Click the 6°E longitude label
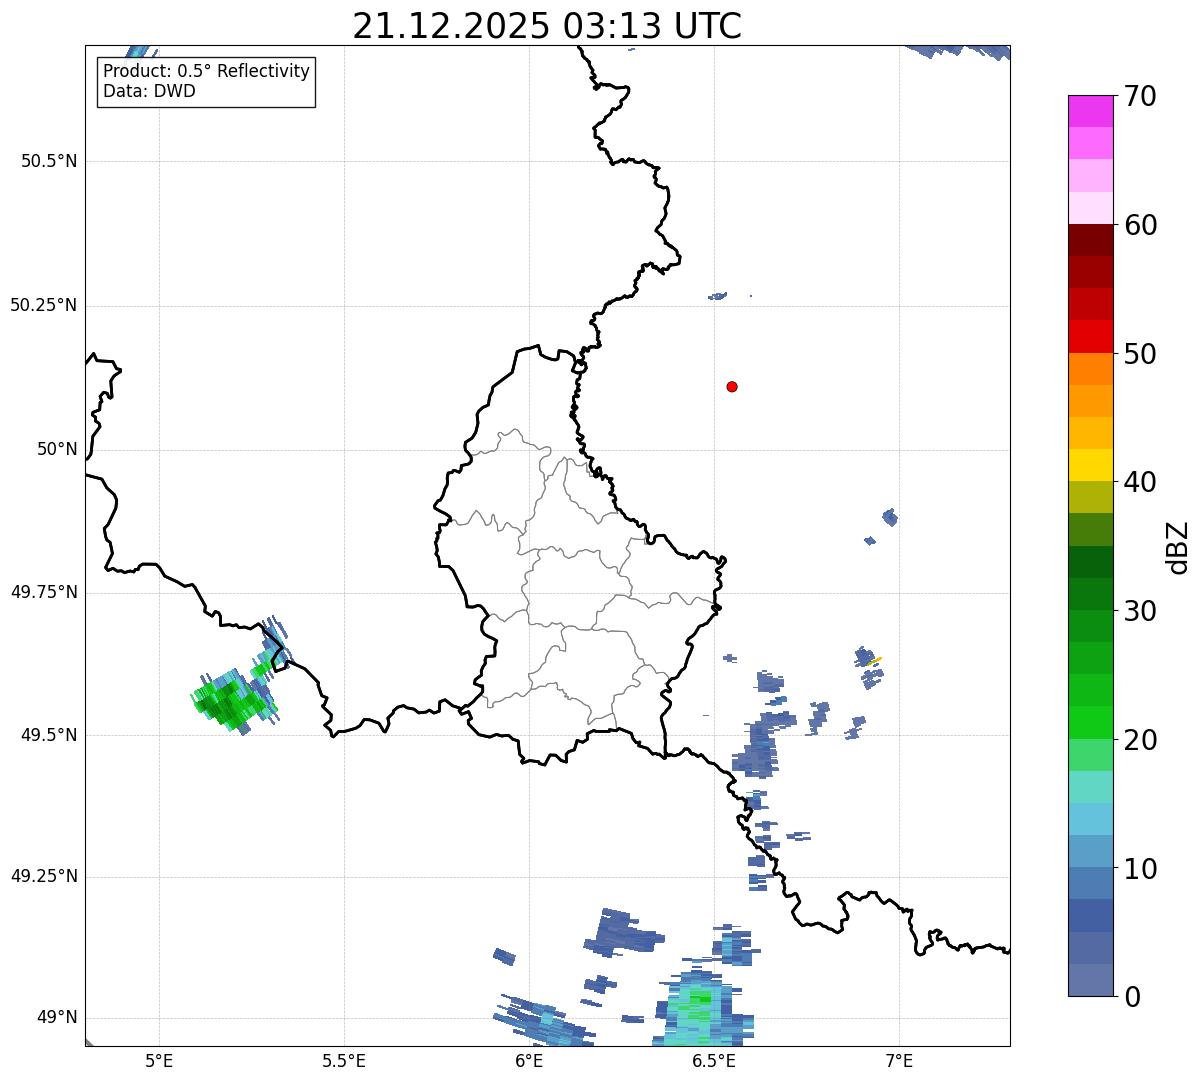This screenshot has width=1202, height=1081. tap(530, 1060)
